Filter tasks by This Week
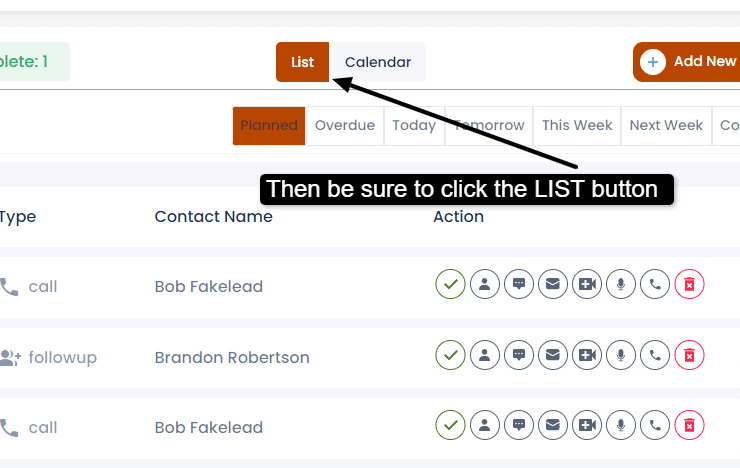 point(577,126)
